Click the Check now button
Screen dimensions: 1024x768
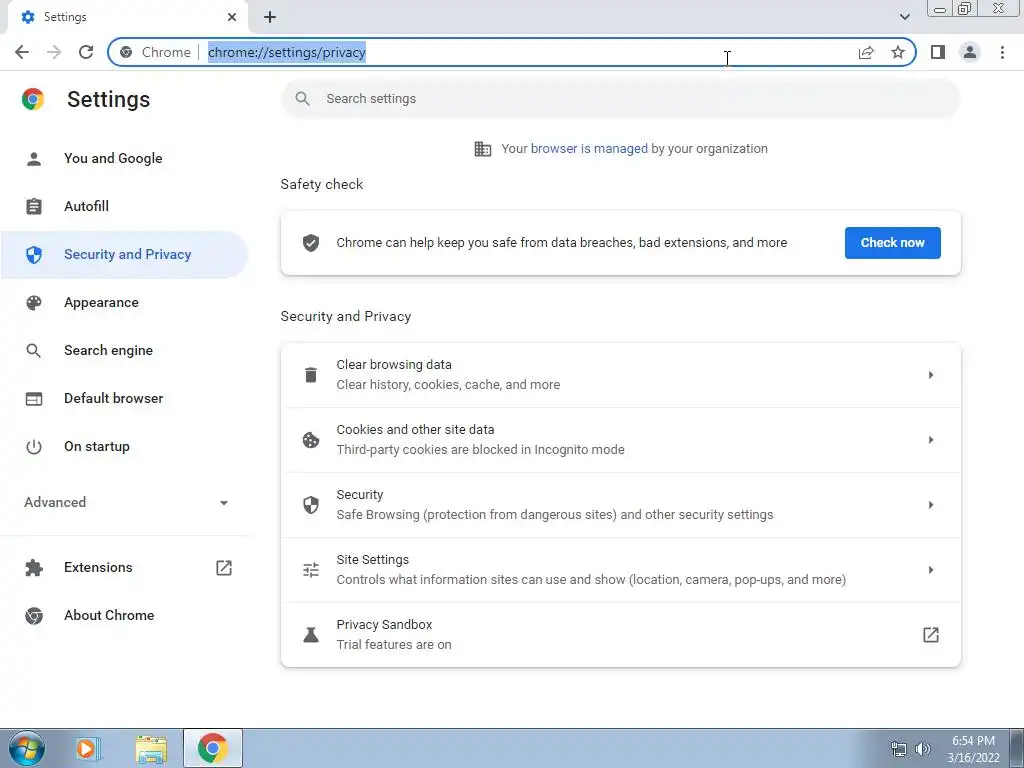click(x=893, y=243)
